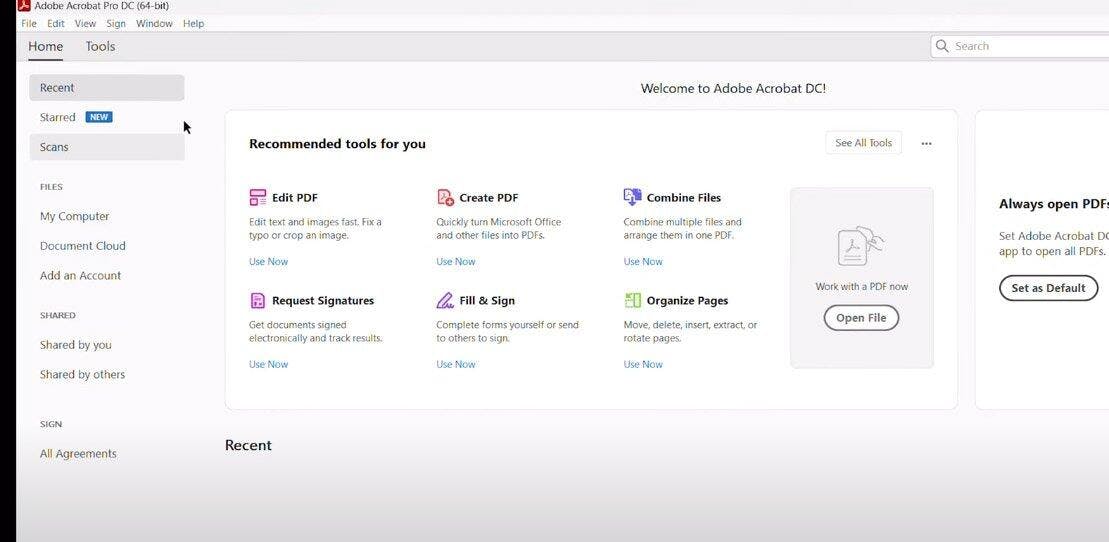This screenshot has width=1109, height=542.
Task: Click the Set as Default button
Action: 1048,288
